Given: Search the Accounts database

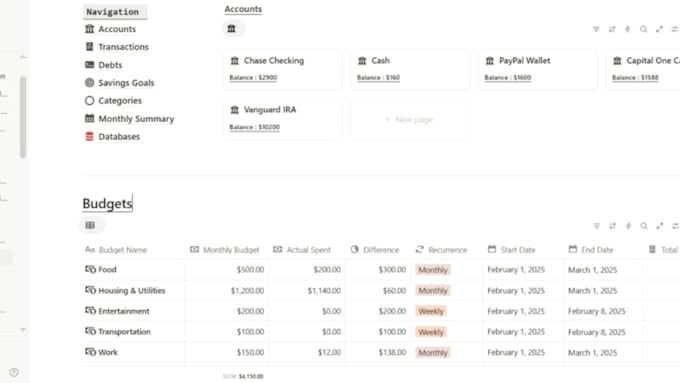Looking at the screenshot, I should pyautogui.click(x=644, y=29).
